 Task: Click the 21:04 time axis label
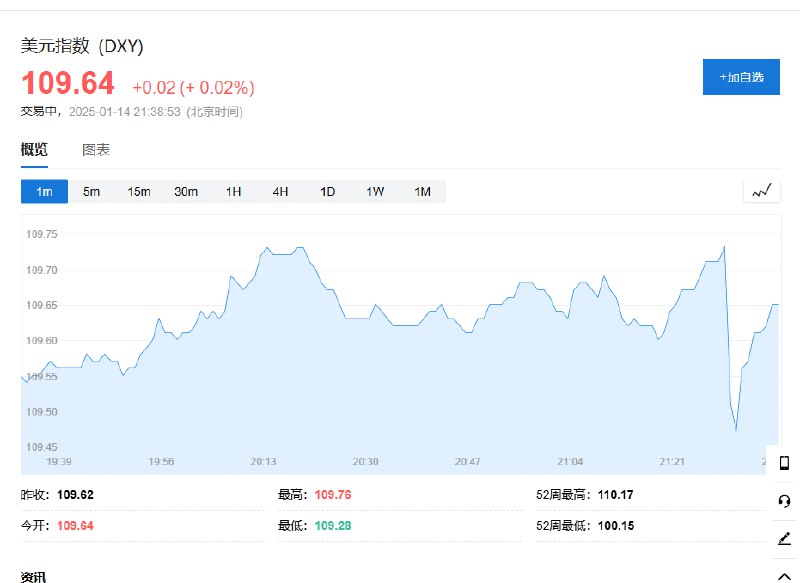click(570, 462)
